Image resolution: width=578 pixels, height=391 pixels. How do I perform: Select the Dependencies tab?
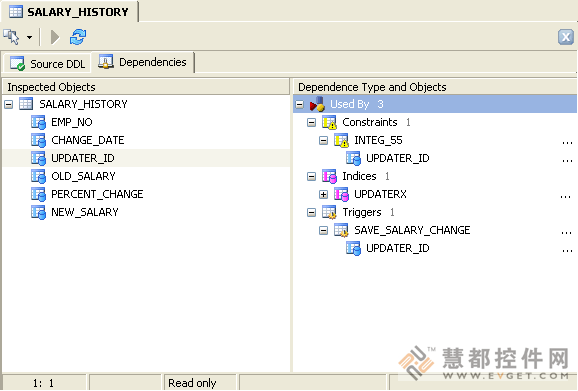point(142,62)
